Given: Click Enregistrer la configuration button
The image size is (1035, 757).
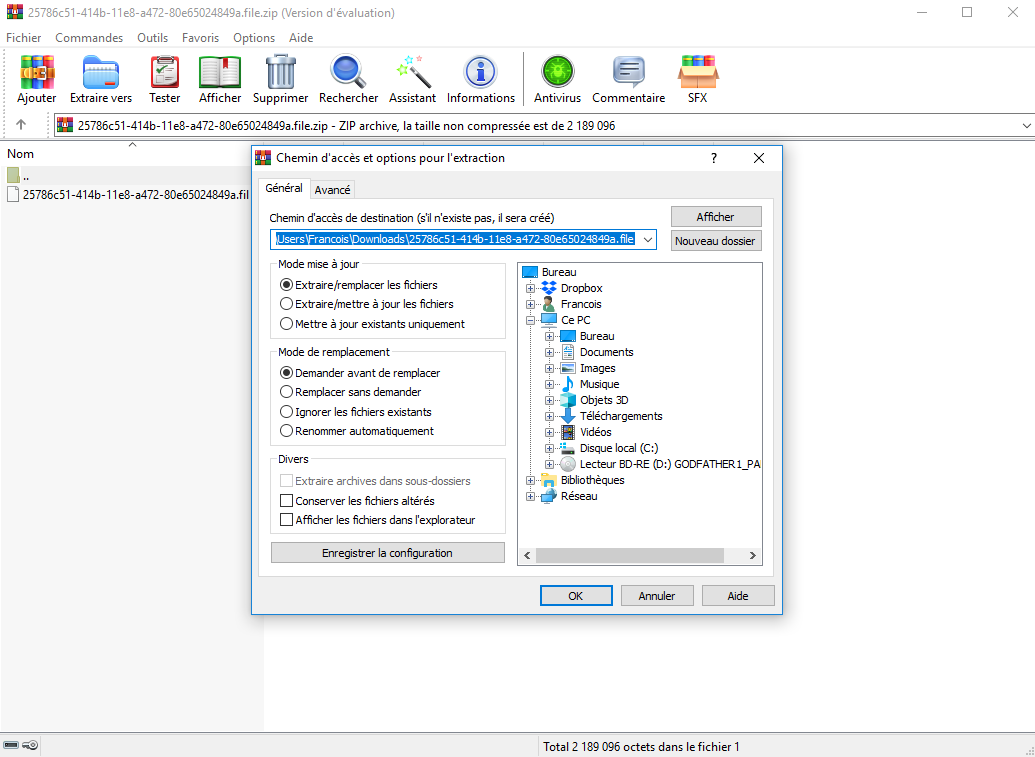Looking at the screenshot, I should click(388, 553).
